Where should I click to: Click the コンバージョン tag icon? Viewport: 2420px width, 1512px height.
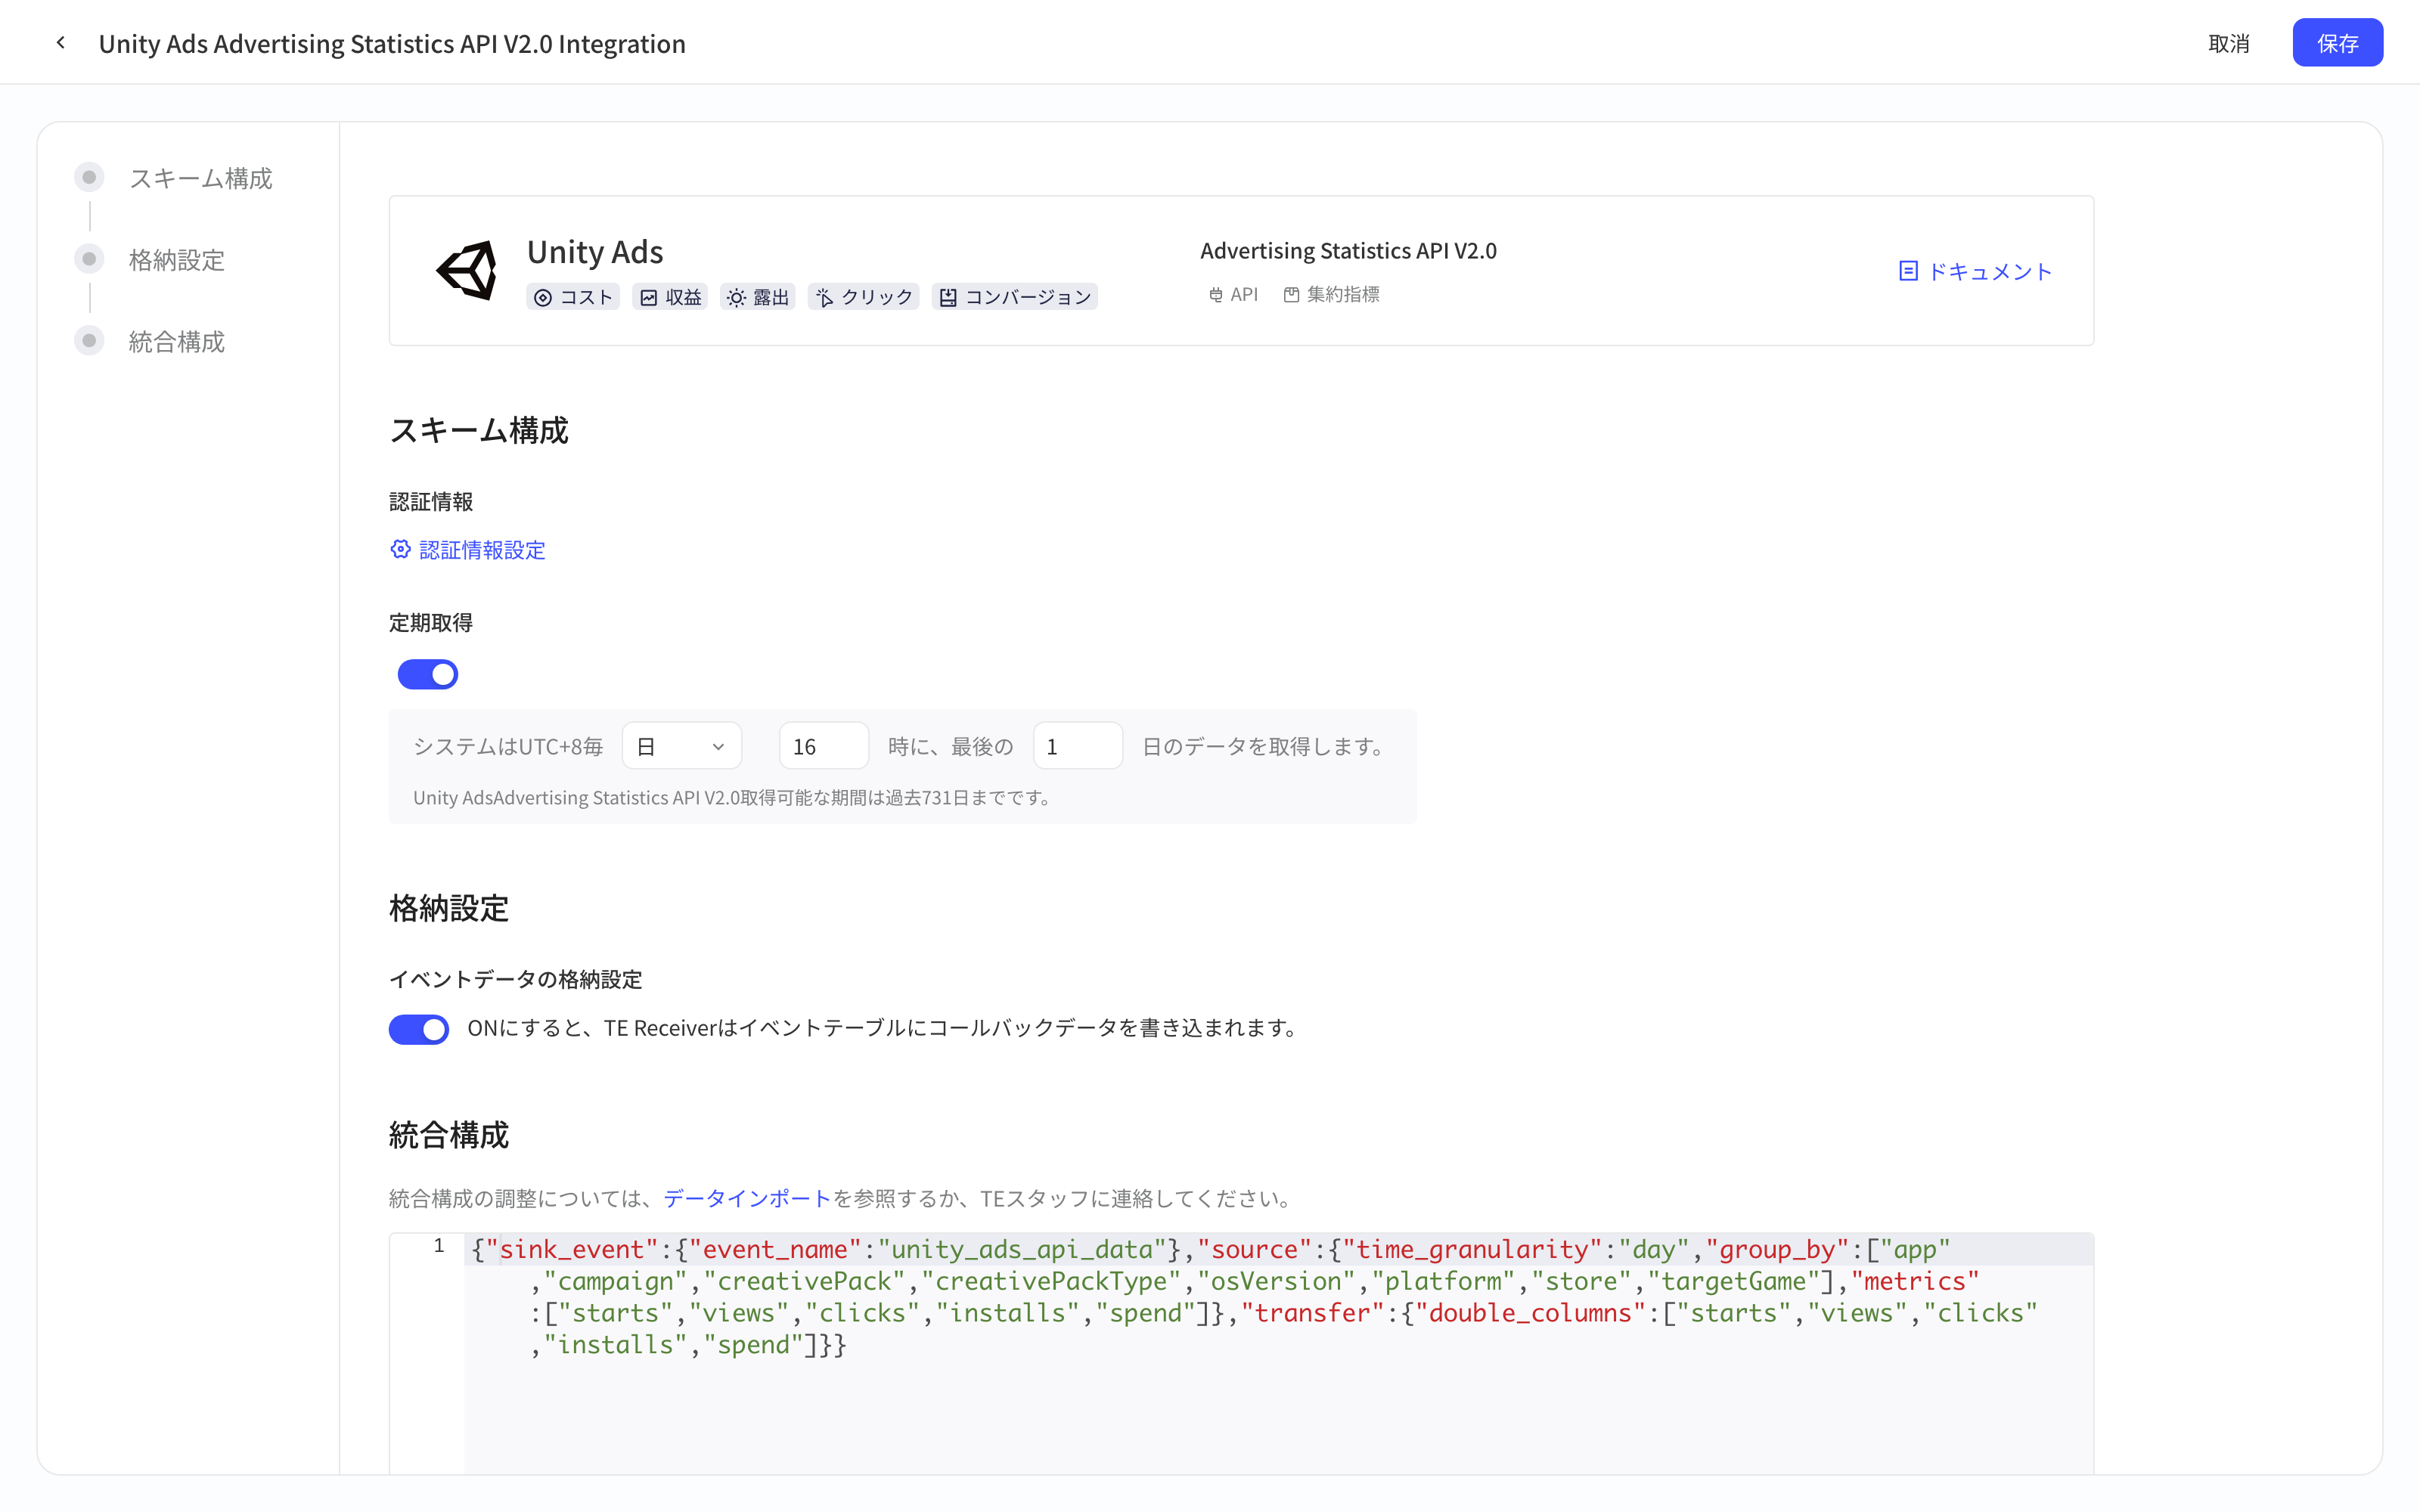[948, 298]
